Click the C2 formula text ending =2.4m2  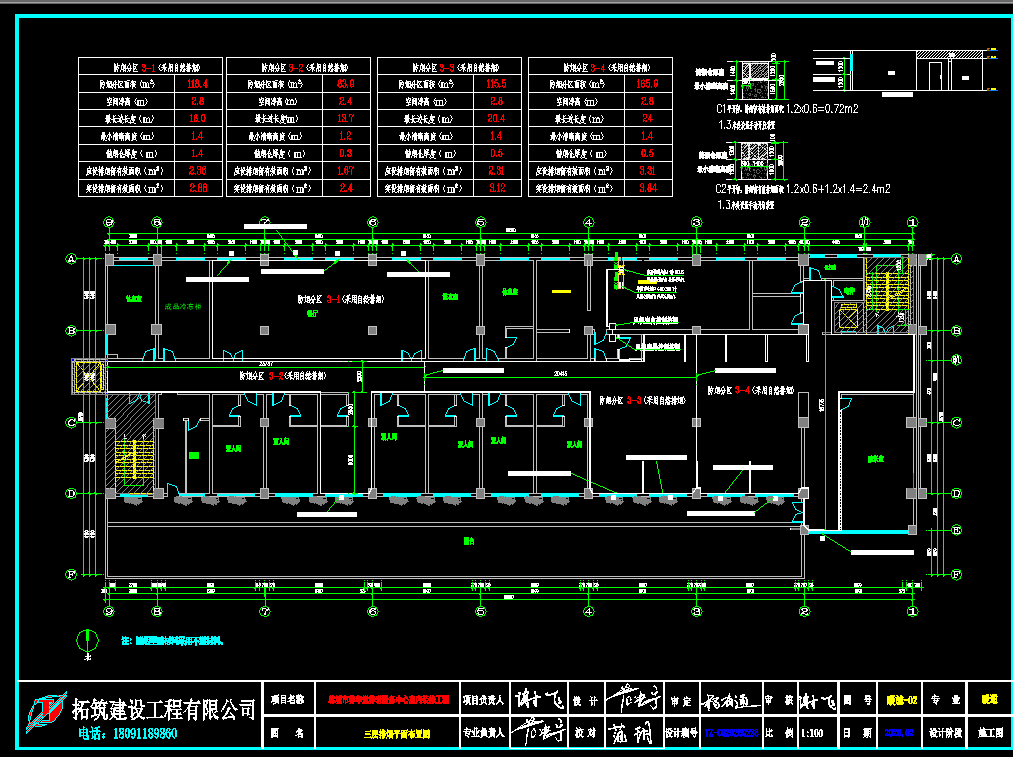tap(838, 188)
